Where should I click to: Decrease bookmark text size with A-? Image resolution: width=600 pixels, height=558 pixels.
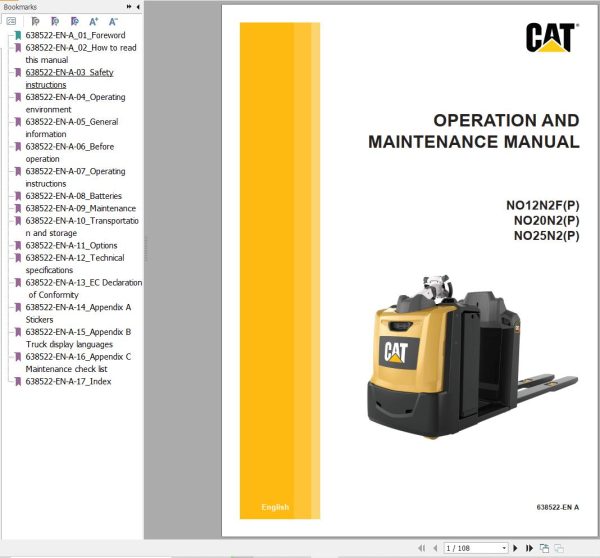tap(113, 21)
